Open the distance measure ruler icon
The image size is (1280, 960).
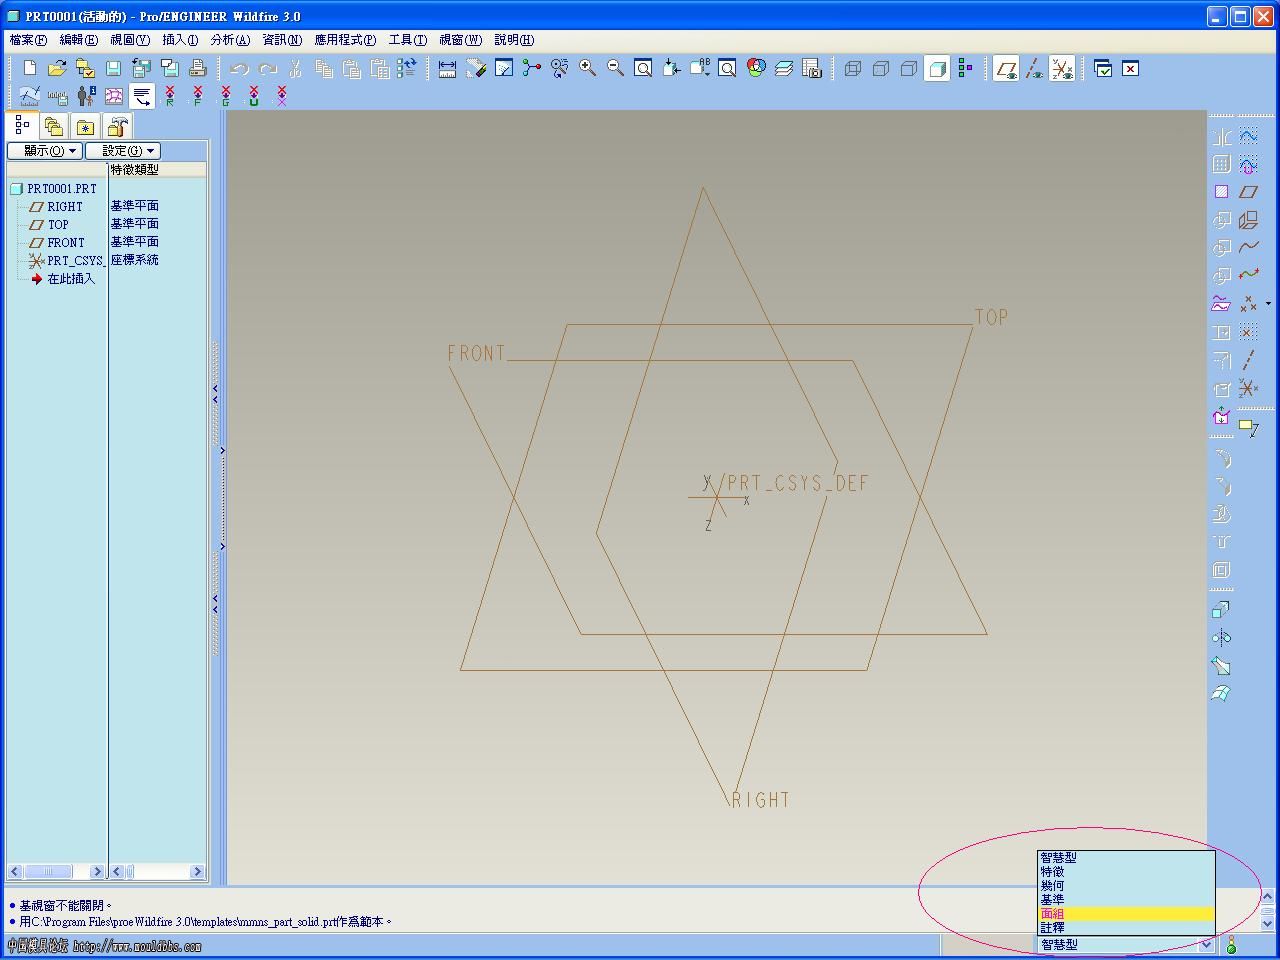[447, 68]
